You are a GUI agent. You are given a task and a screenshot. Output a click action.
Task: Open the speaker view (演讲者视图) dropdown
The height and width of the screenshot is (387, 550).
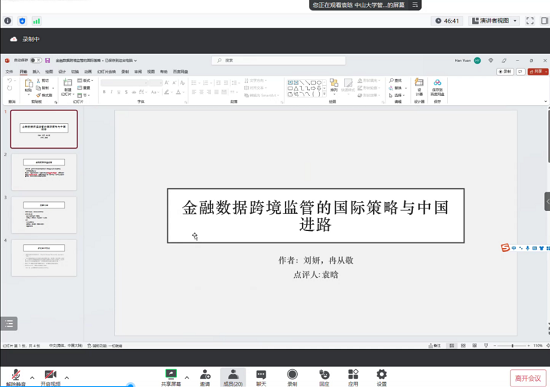click(494, 21)
